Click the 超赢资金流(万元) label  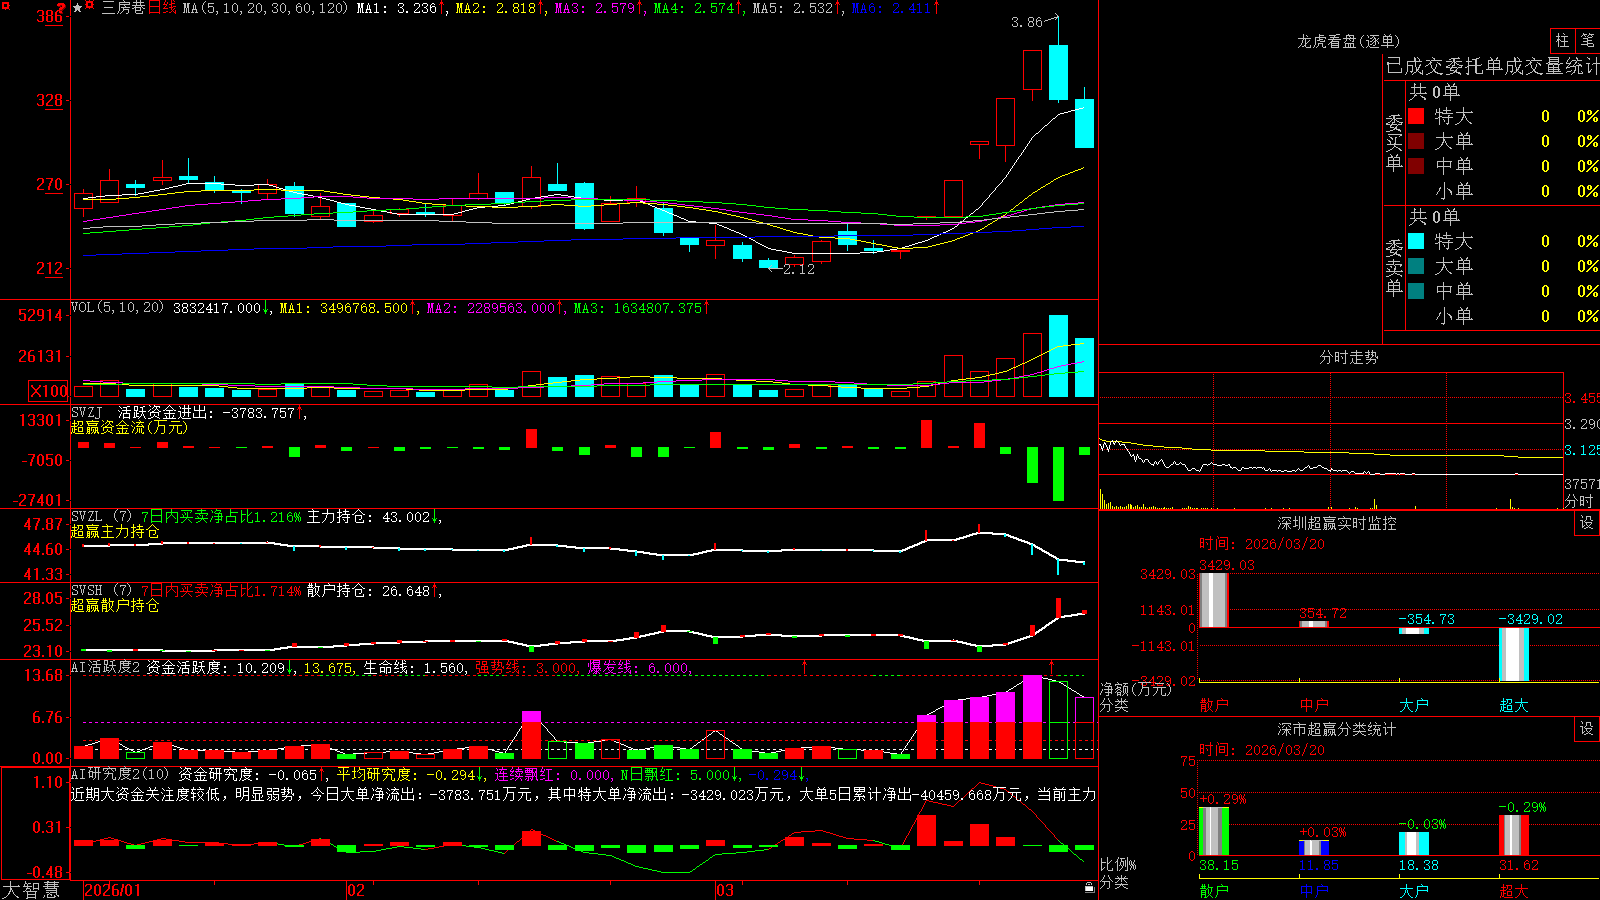pos(129,427)
